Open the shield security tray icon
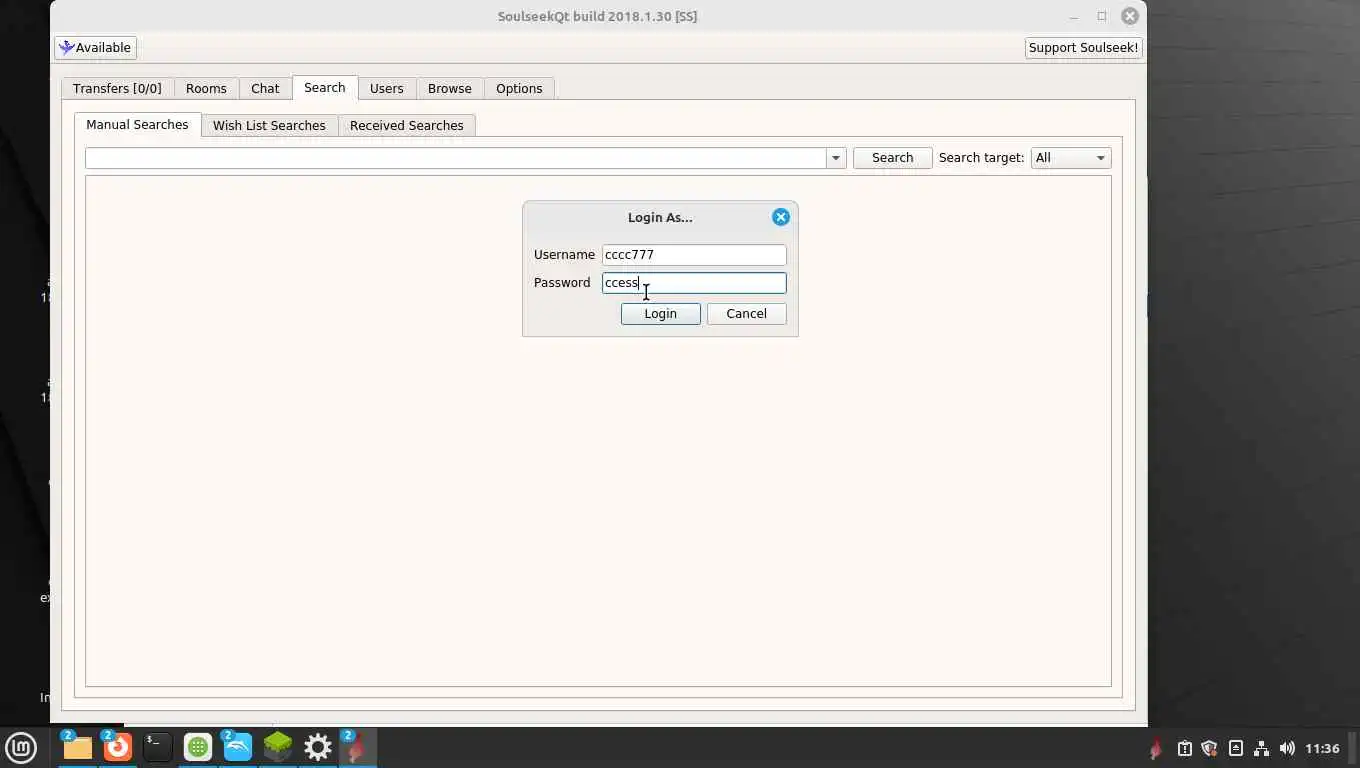The image size is (1360, 768). pos(1210,748)
